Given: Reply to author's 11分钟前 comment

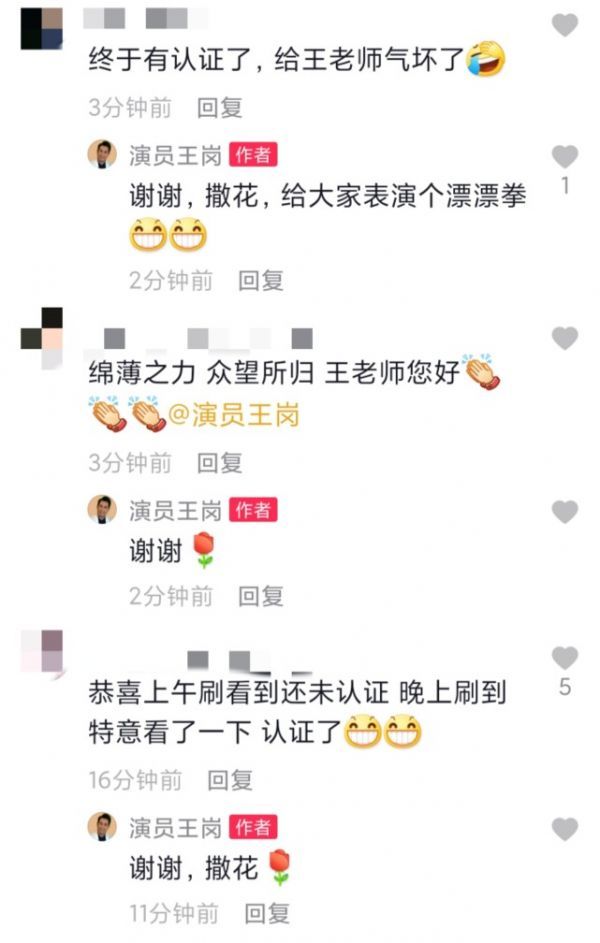Looking at the screenshot, I should pyautogui.click(x=267, y=914).
